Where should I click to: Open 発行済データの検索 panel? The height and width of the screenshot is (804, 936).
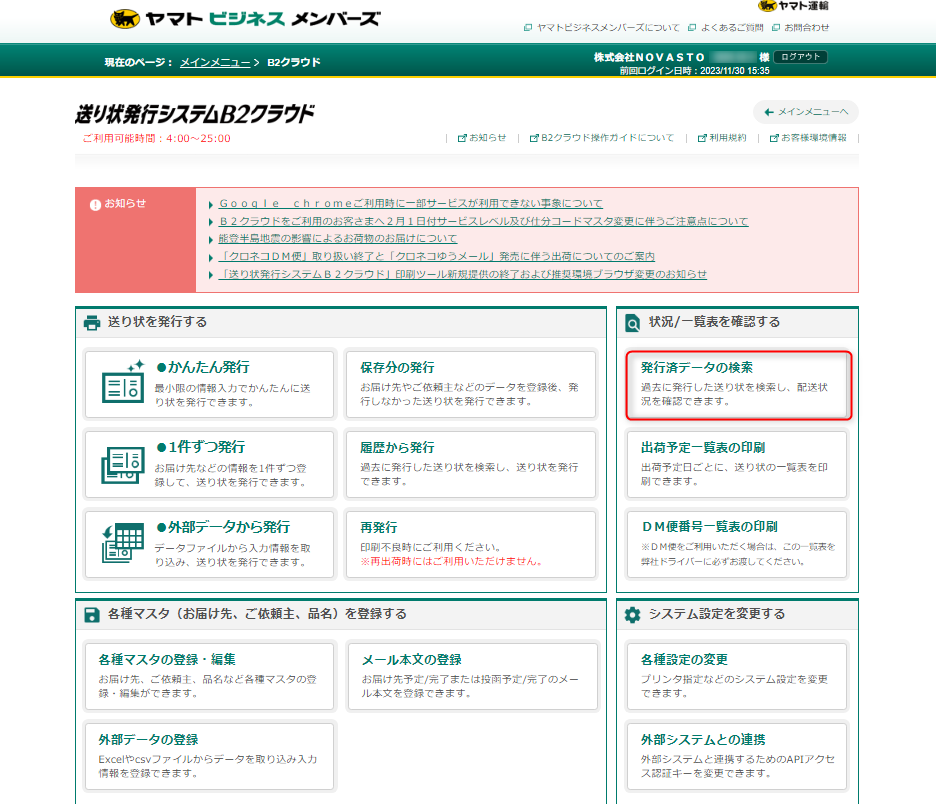737,384
